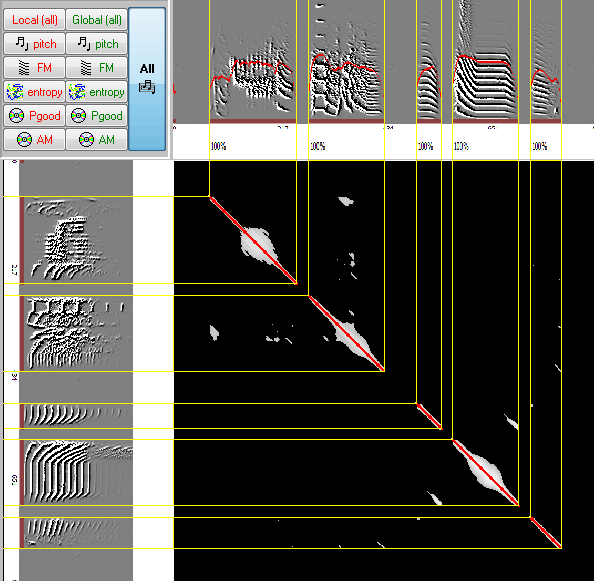Select the red Local FM button
The image size is (594, 581).
pos(34,68)
